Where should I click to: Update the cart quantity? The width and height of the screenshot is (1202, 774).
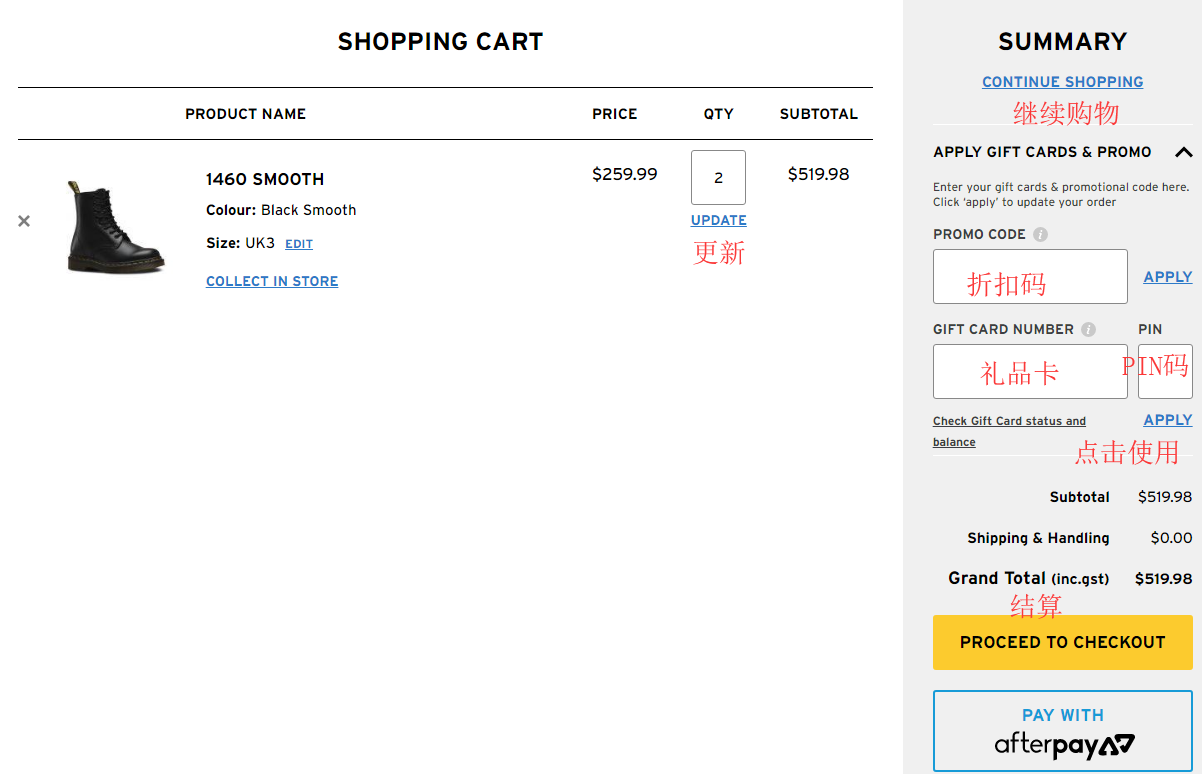point(718,221)
